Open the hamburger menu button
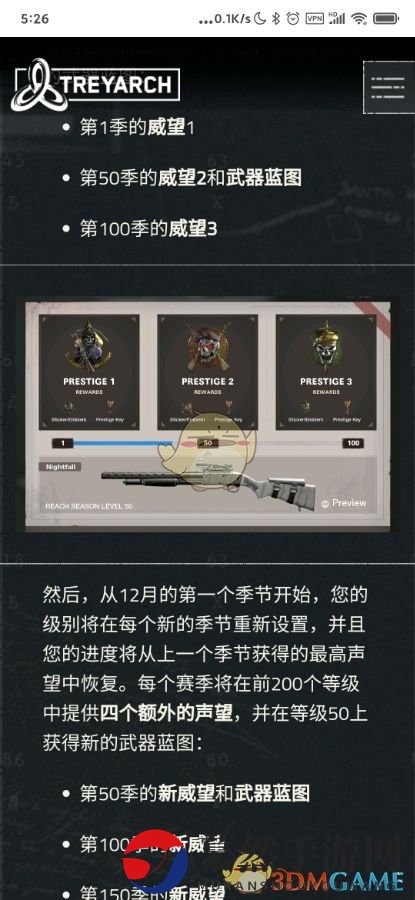Screen dimensions: 415x900 (389, 87)
